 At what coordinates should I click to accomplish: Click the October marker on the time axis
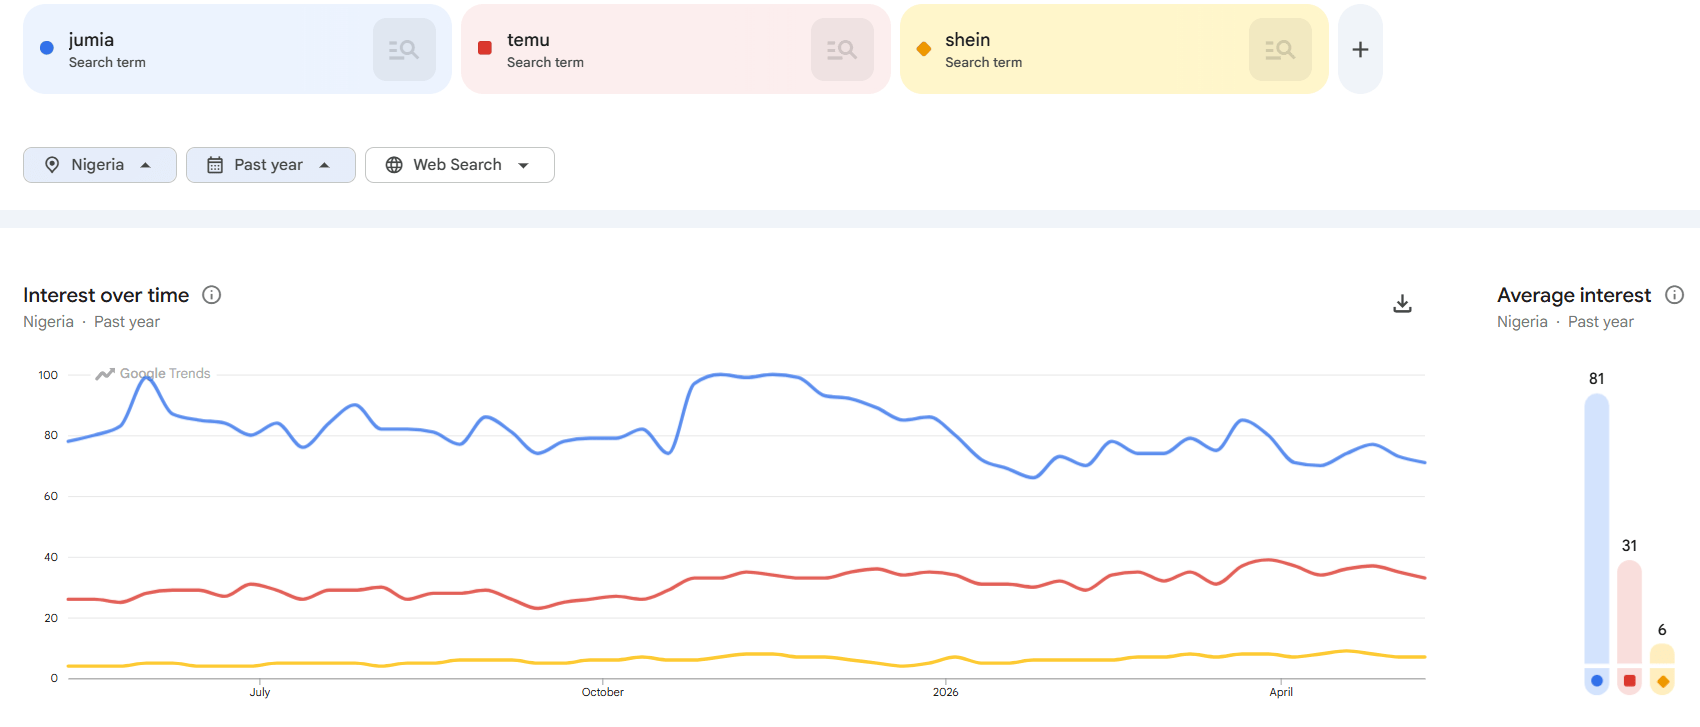pyautogui.click(x=603, y=692)
